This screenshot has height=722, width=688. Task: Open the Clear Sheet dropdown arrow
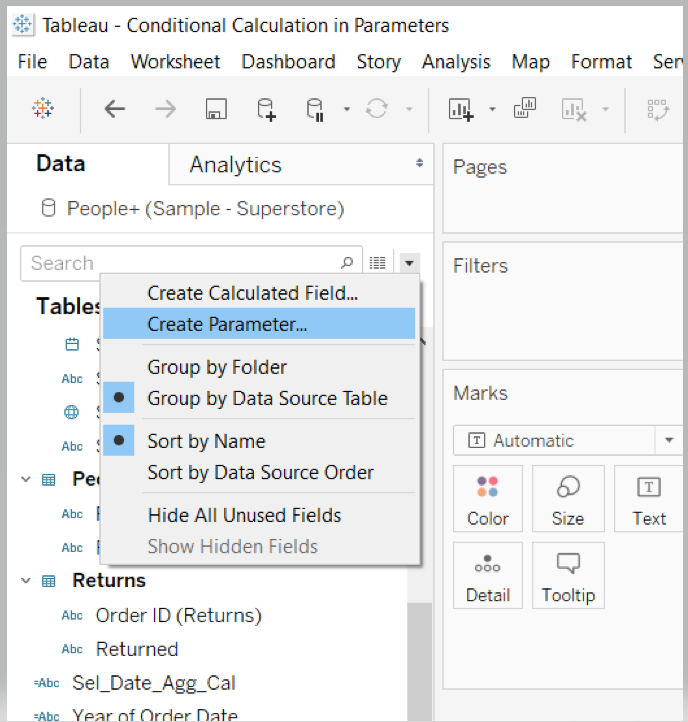click(x=606, y=109)
